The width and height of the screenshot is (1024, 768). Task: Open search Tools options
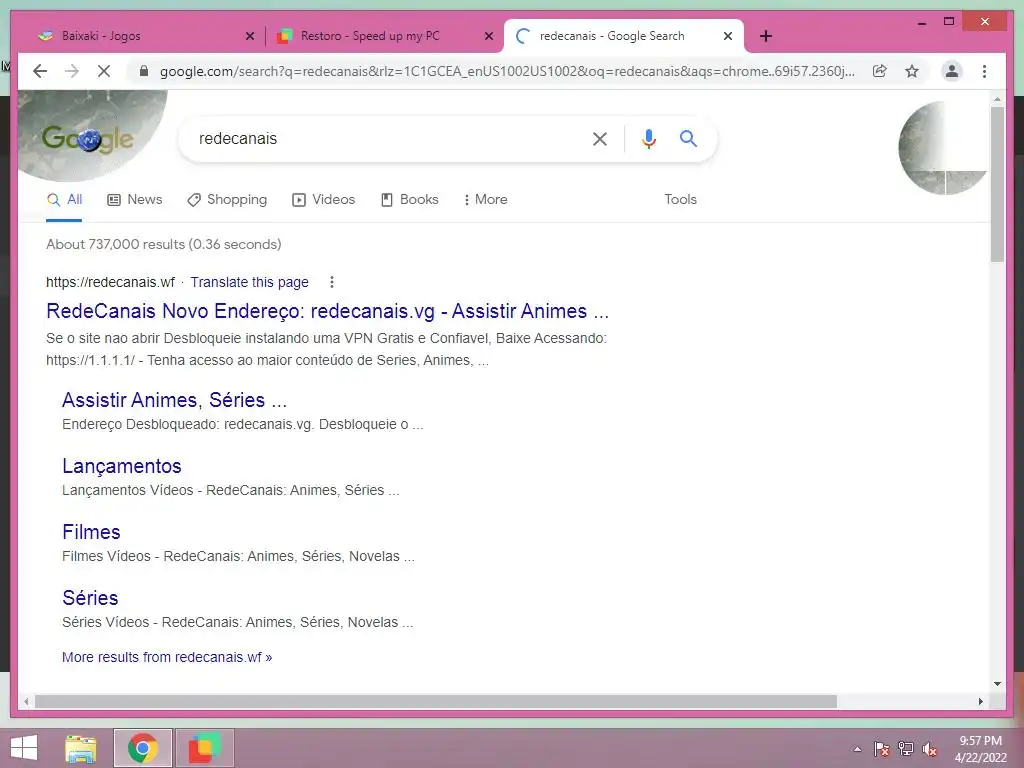tap(680, 199)
